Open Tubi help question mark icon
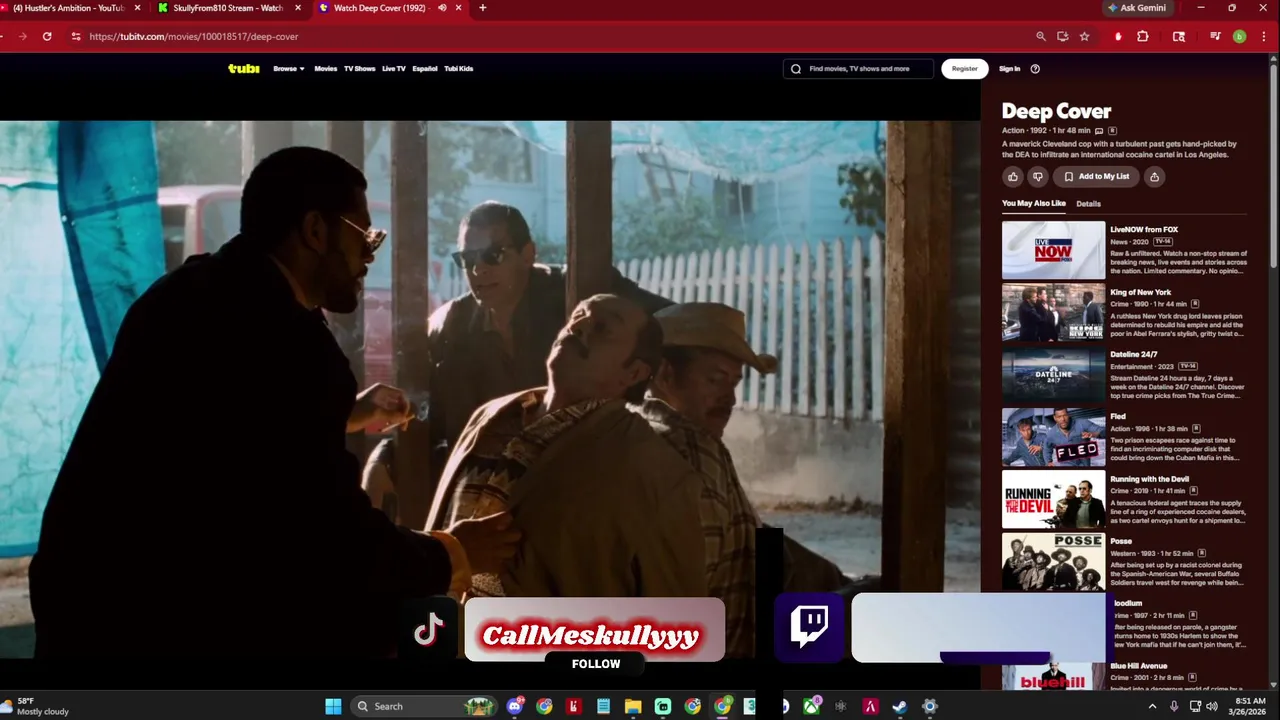This screenshot has width=1280, height=720. click(x=1035, y=69)
